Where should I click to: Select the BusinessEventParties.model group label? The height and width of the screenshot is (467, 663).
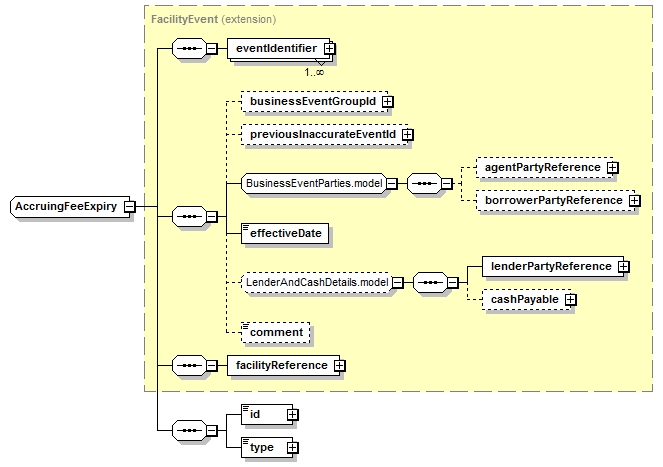314,184
